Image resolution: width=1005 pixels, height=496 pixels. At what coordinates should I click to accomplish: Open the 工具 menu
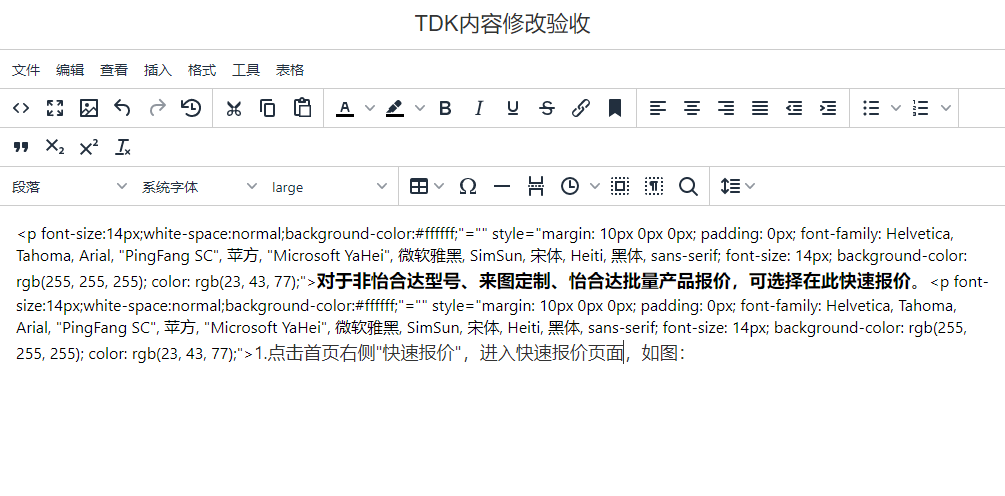coord(246,70)
